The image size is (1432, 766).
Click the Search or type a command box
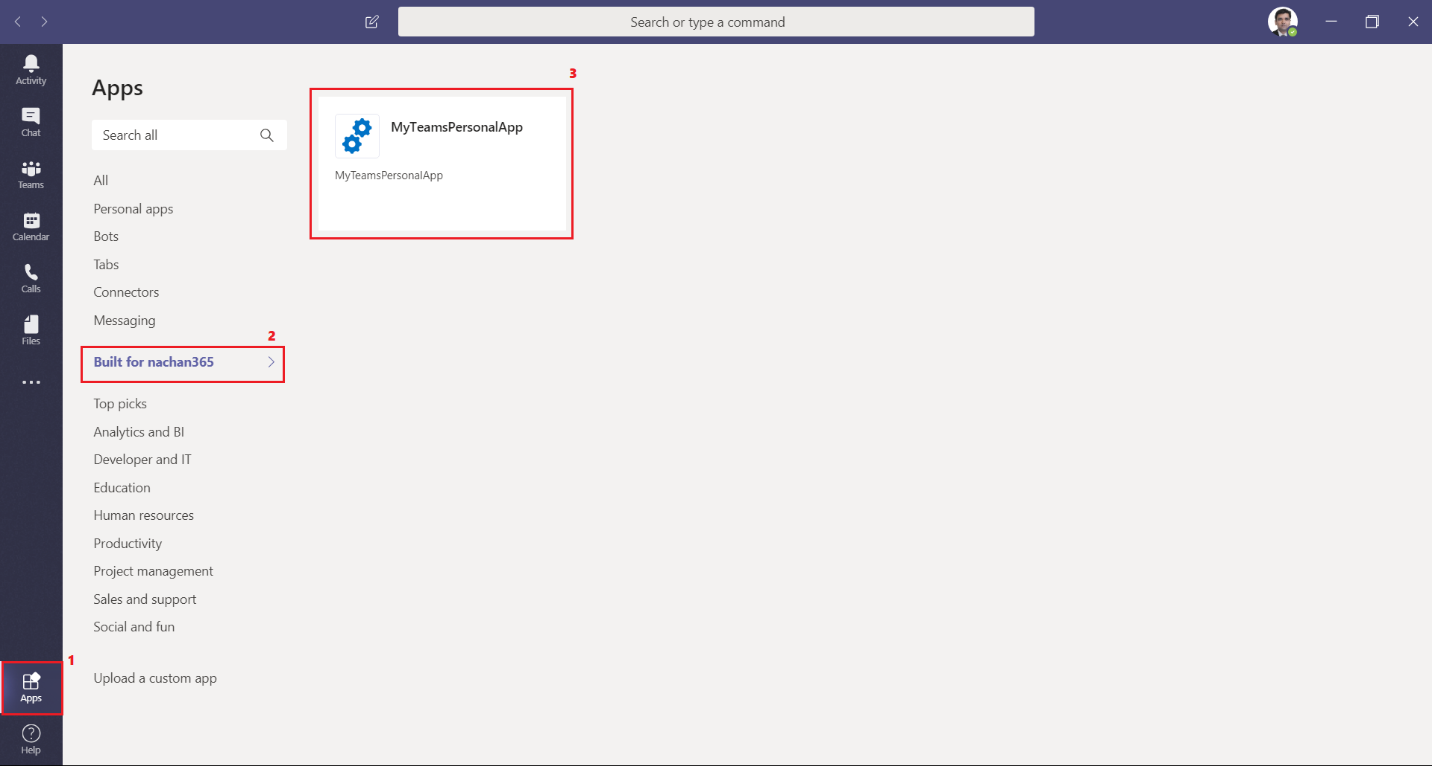[x=716, y=22]
